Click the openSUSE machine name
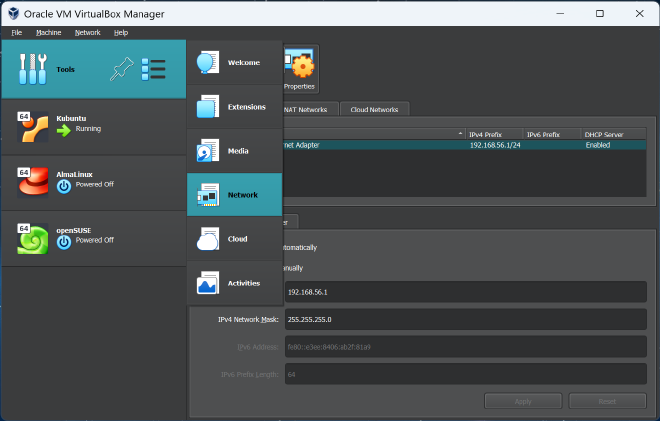This screenshot has height=421, width=660. (x=74, y=230)
